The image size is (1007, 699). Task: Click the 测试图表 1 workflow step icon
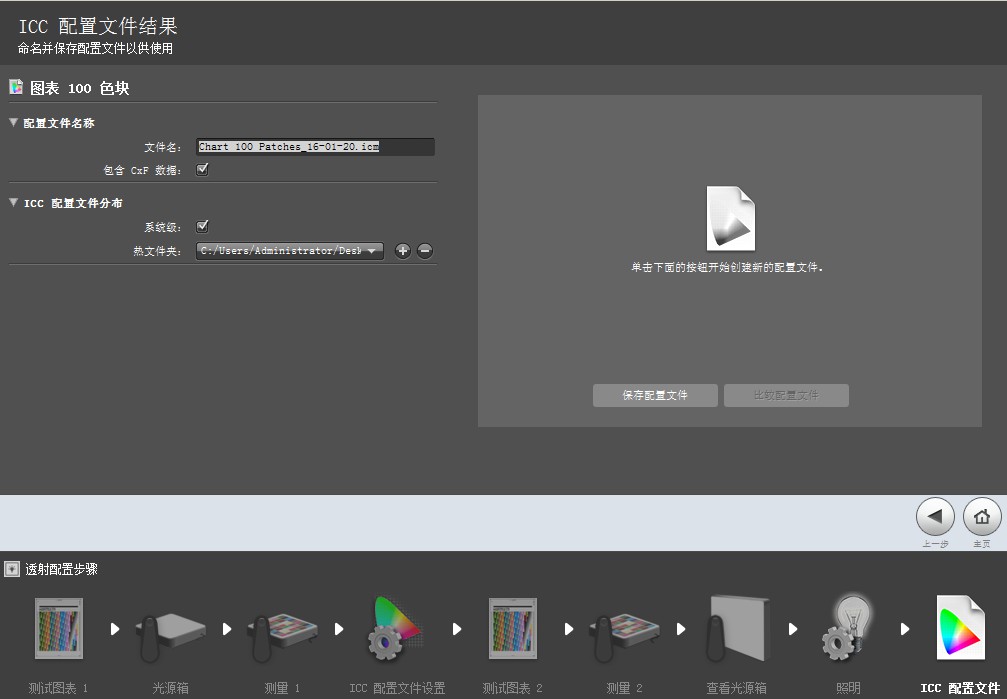(58, 629)
